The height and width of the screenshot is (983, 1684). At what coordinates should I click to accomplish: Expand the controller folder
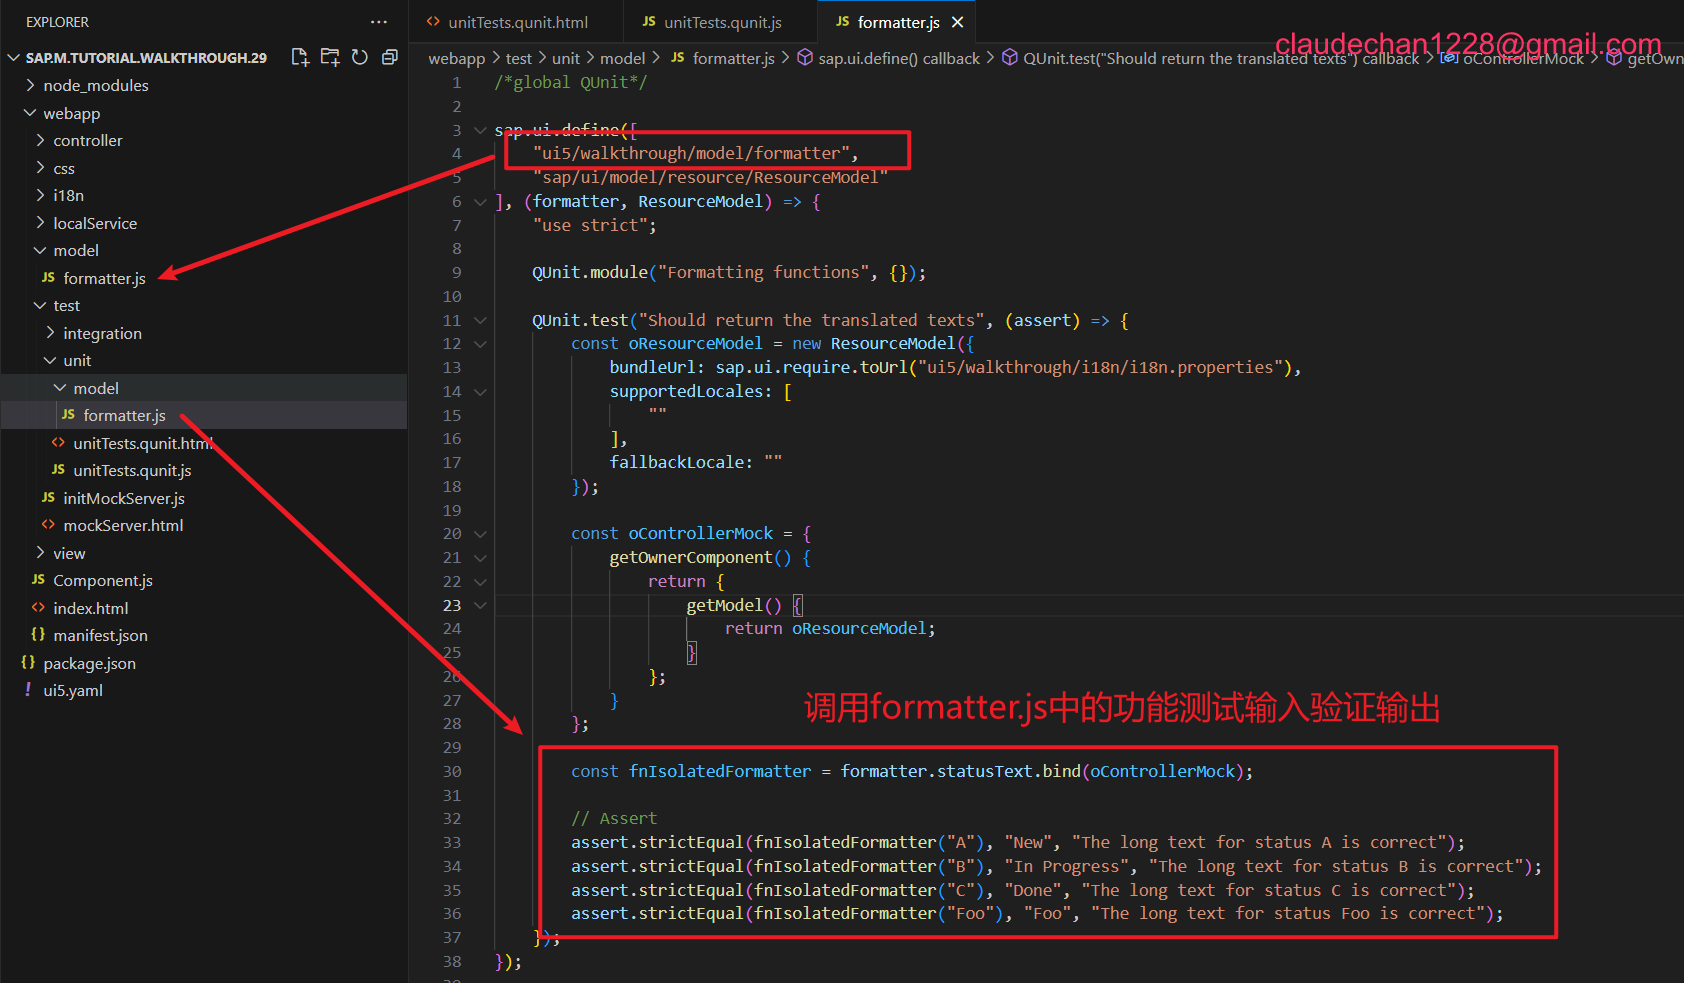tap(87, 141)
